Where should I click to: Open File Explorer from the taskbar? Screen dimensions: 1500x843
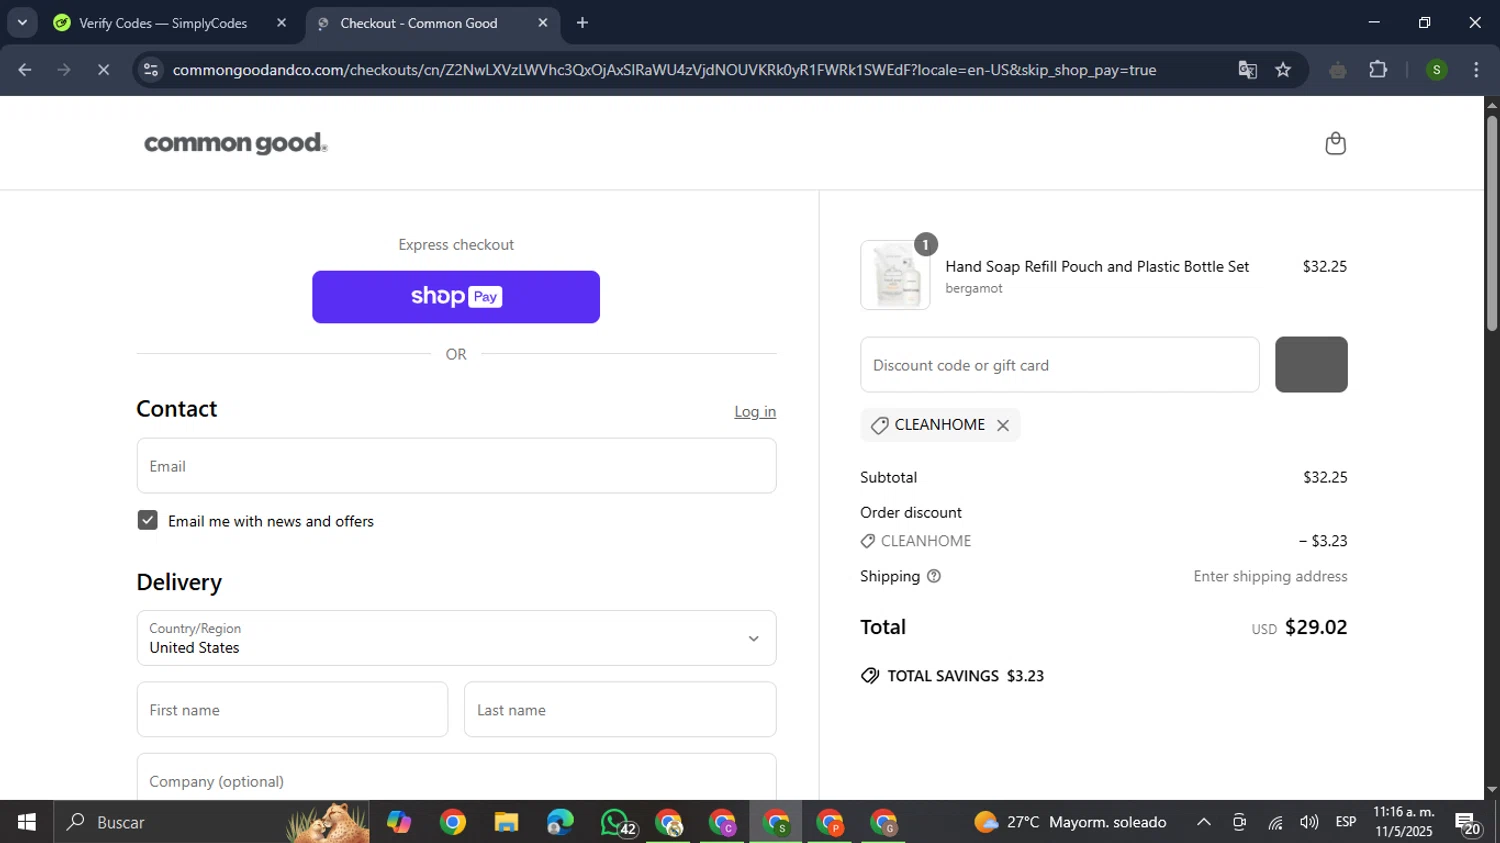tap(506, 822)
